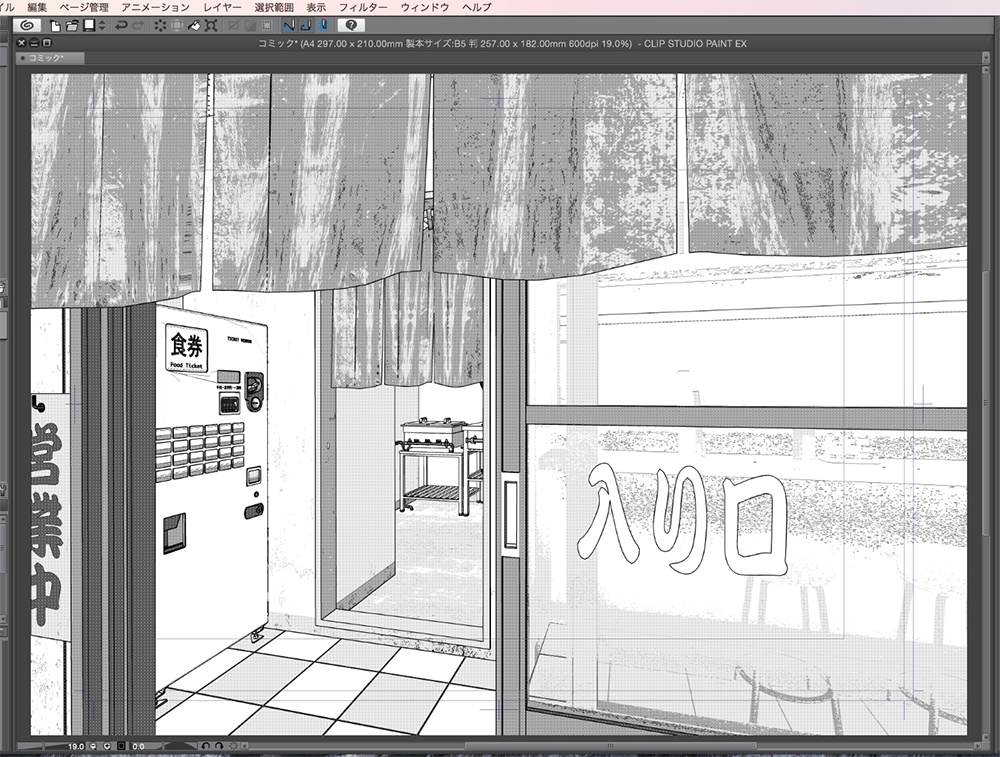Redo the undone action

coord(138,26)
